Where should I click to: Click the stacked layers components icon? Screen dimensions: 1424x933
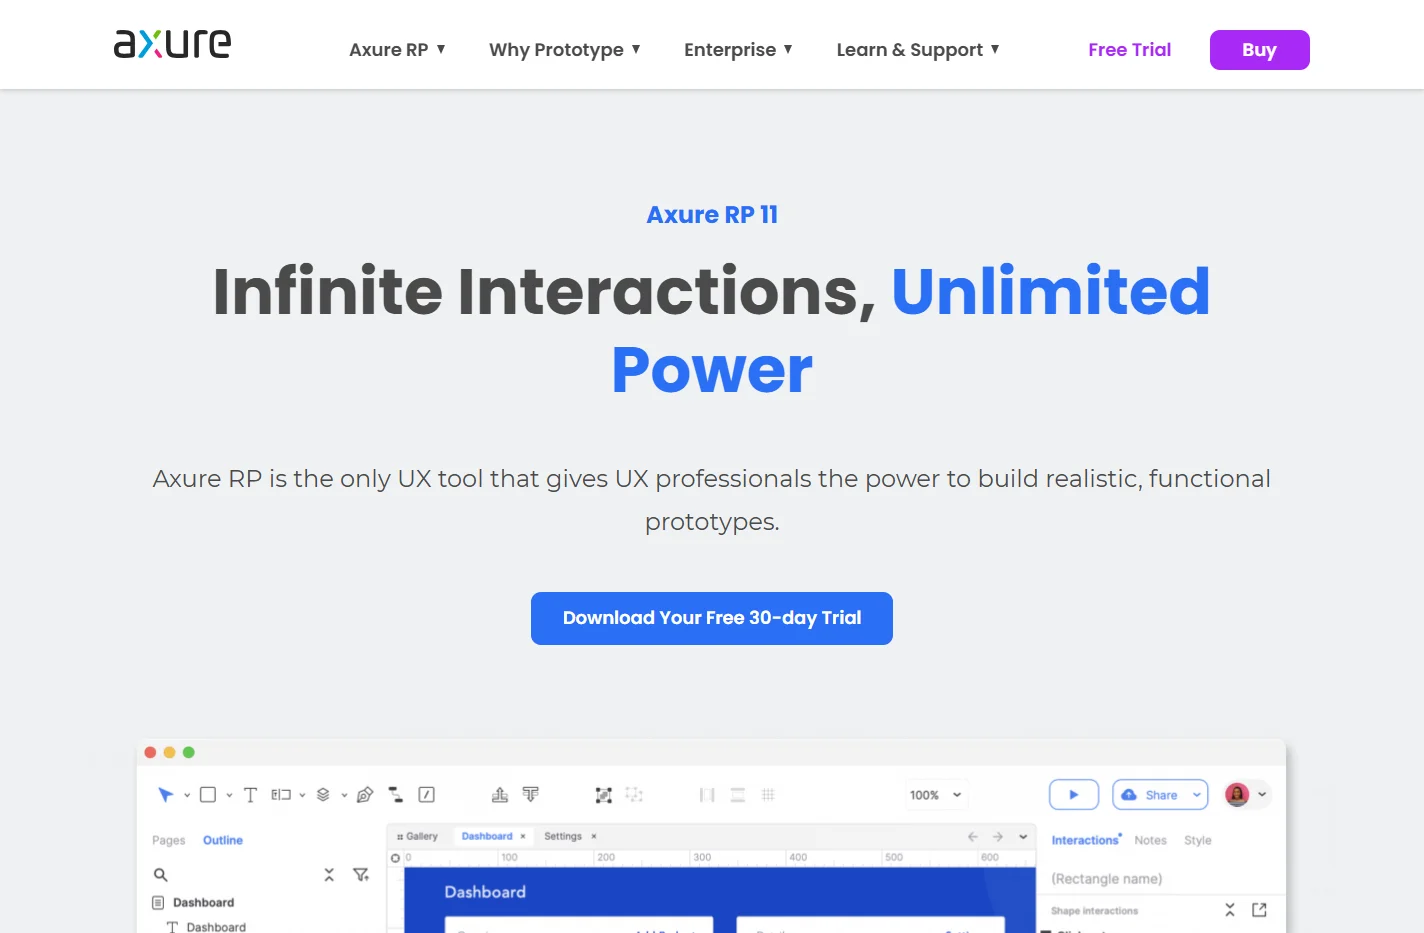click(x=323, y=795)
